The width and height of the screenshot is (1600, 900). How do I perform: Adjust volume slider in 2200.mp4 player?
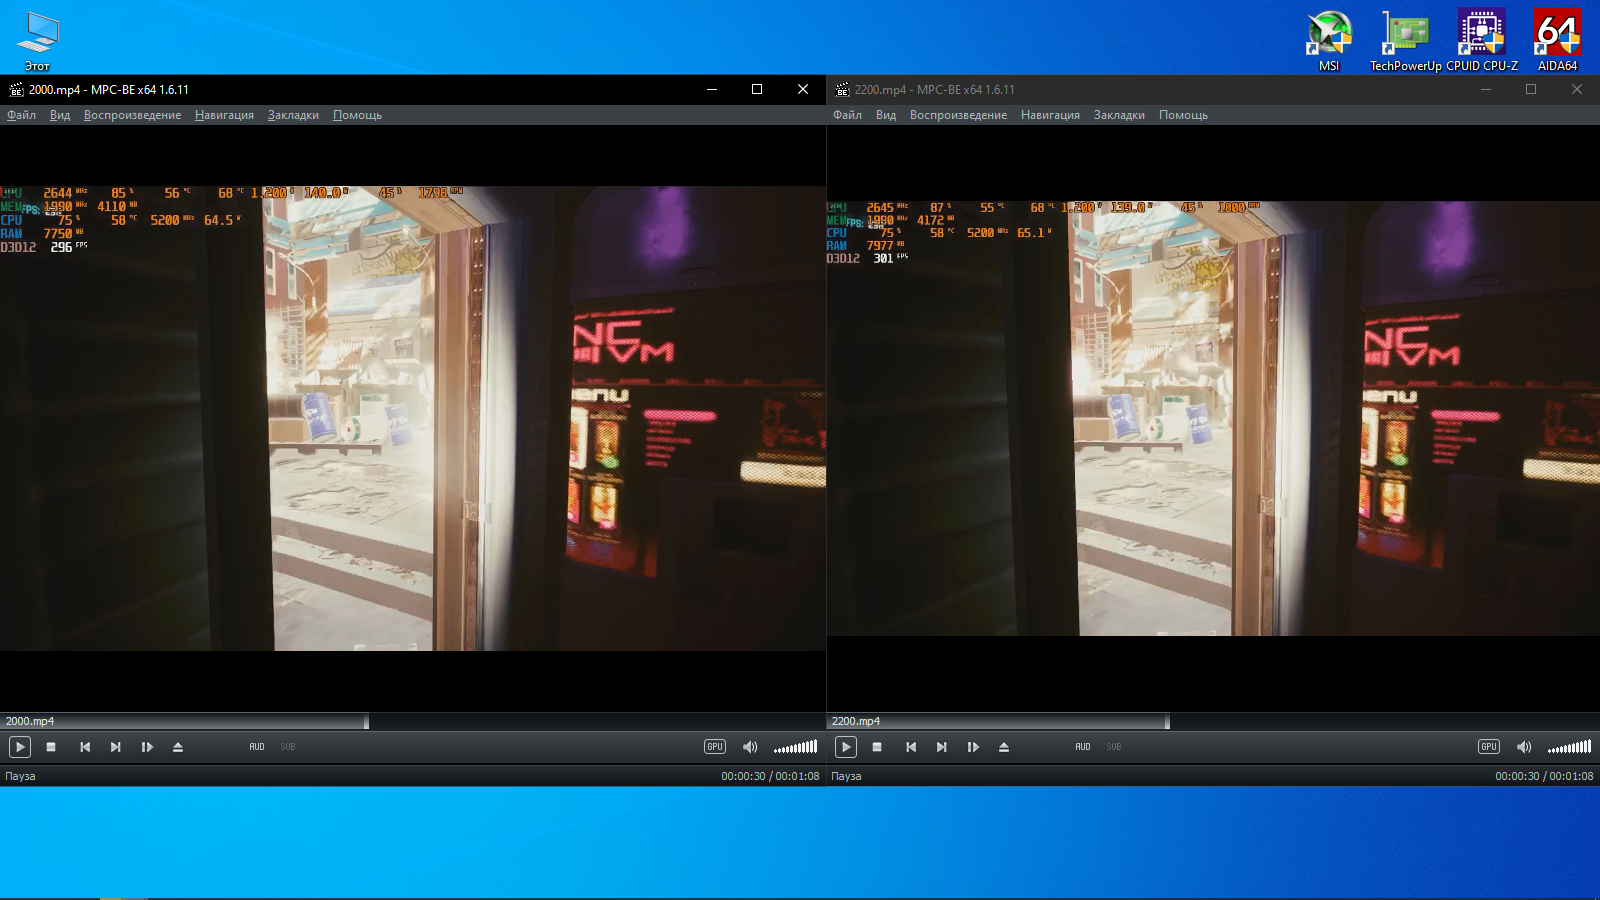[1570, 747]
